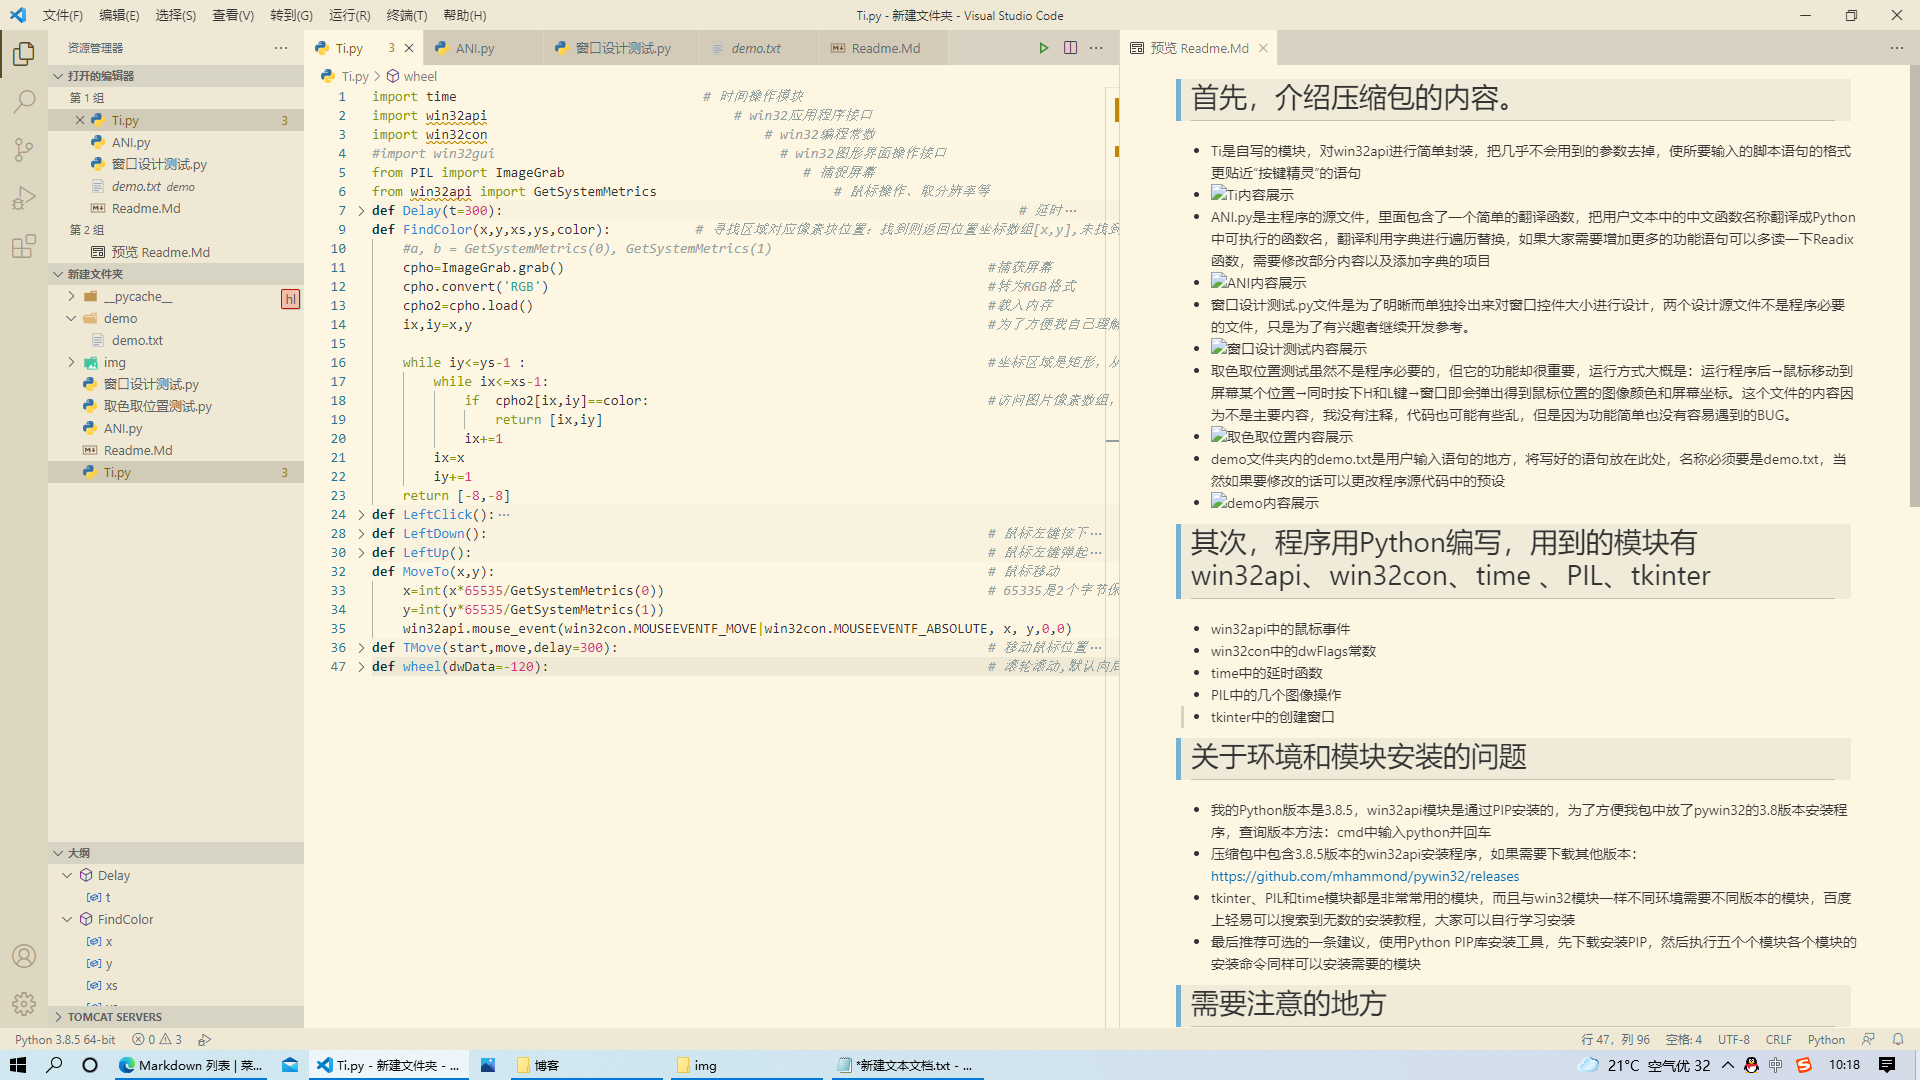Open the Explorer view in activity bar
Screen dimensions: 1920x1080
coord(24,53)
